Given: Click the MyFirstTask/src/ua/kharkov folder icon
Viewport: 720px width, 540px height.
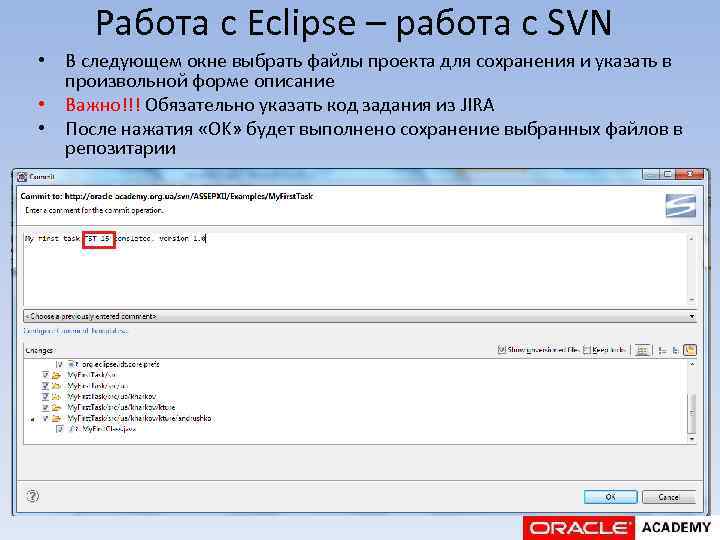Looking at the screenshot, I should (x=56, y=397).
